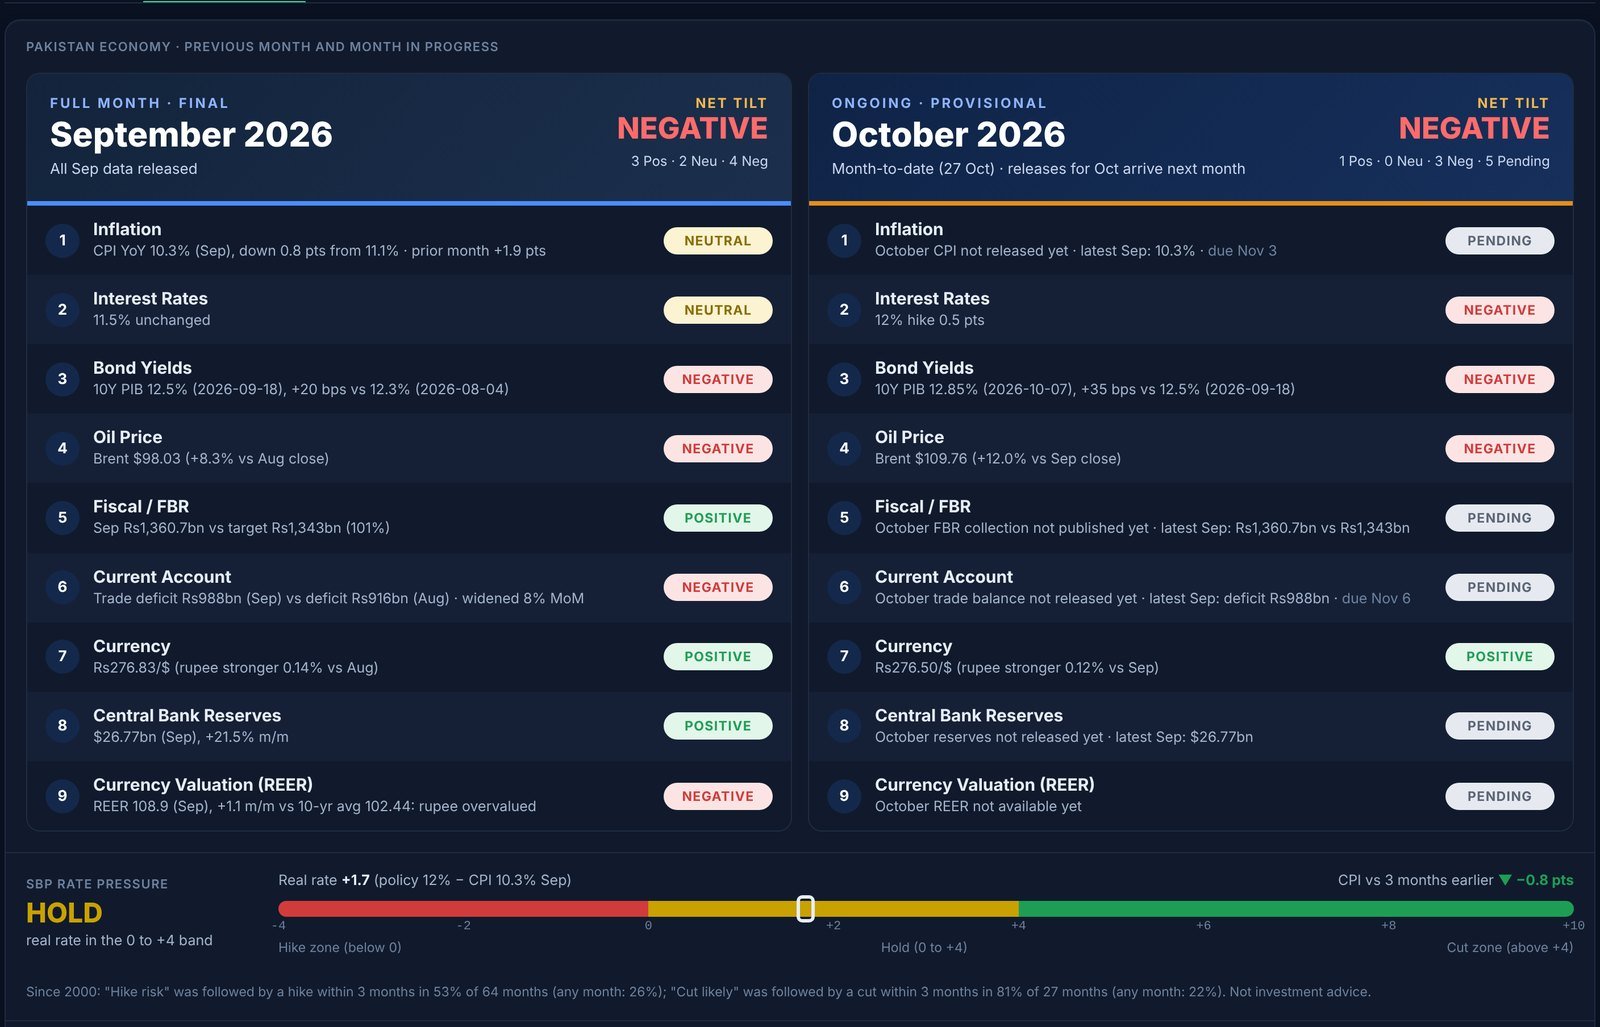Image resolution: width=1600 pixels, height=1027 pixels.
Task: Click 'October REER not available yet' text
Action: pos(978,806)
